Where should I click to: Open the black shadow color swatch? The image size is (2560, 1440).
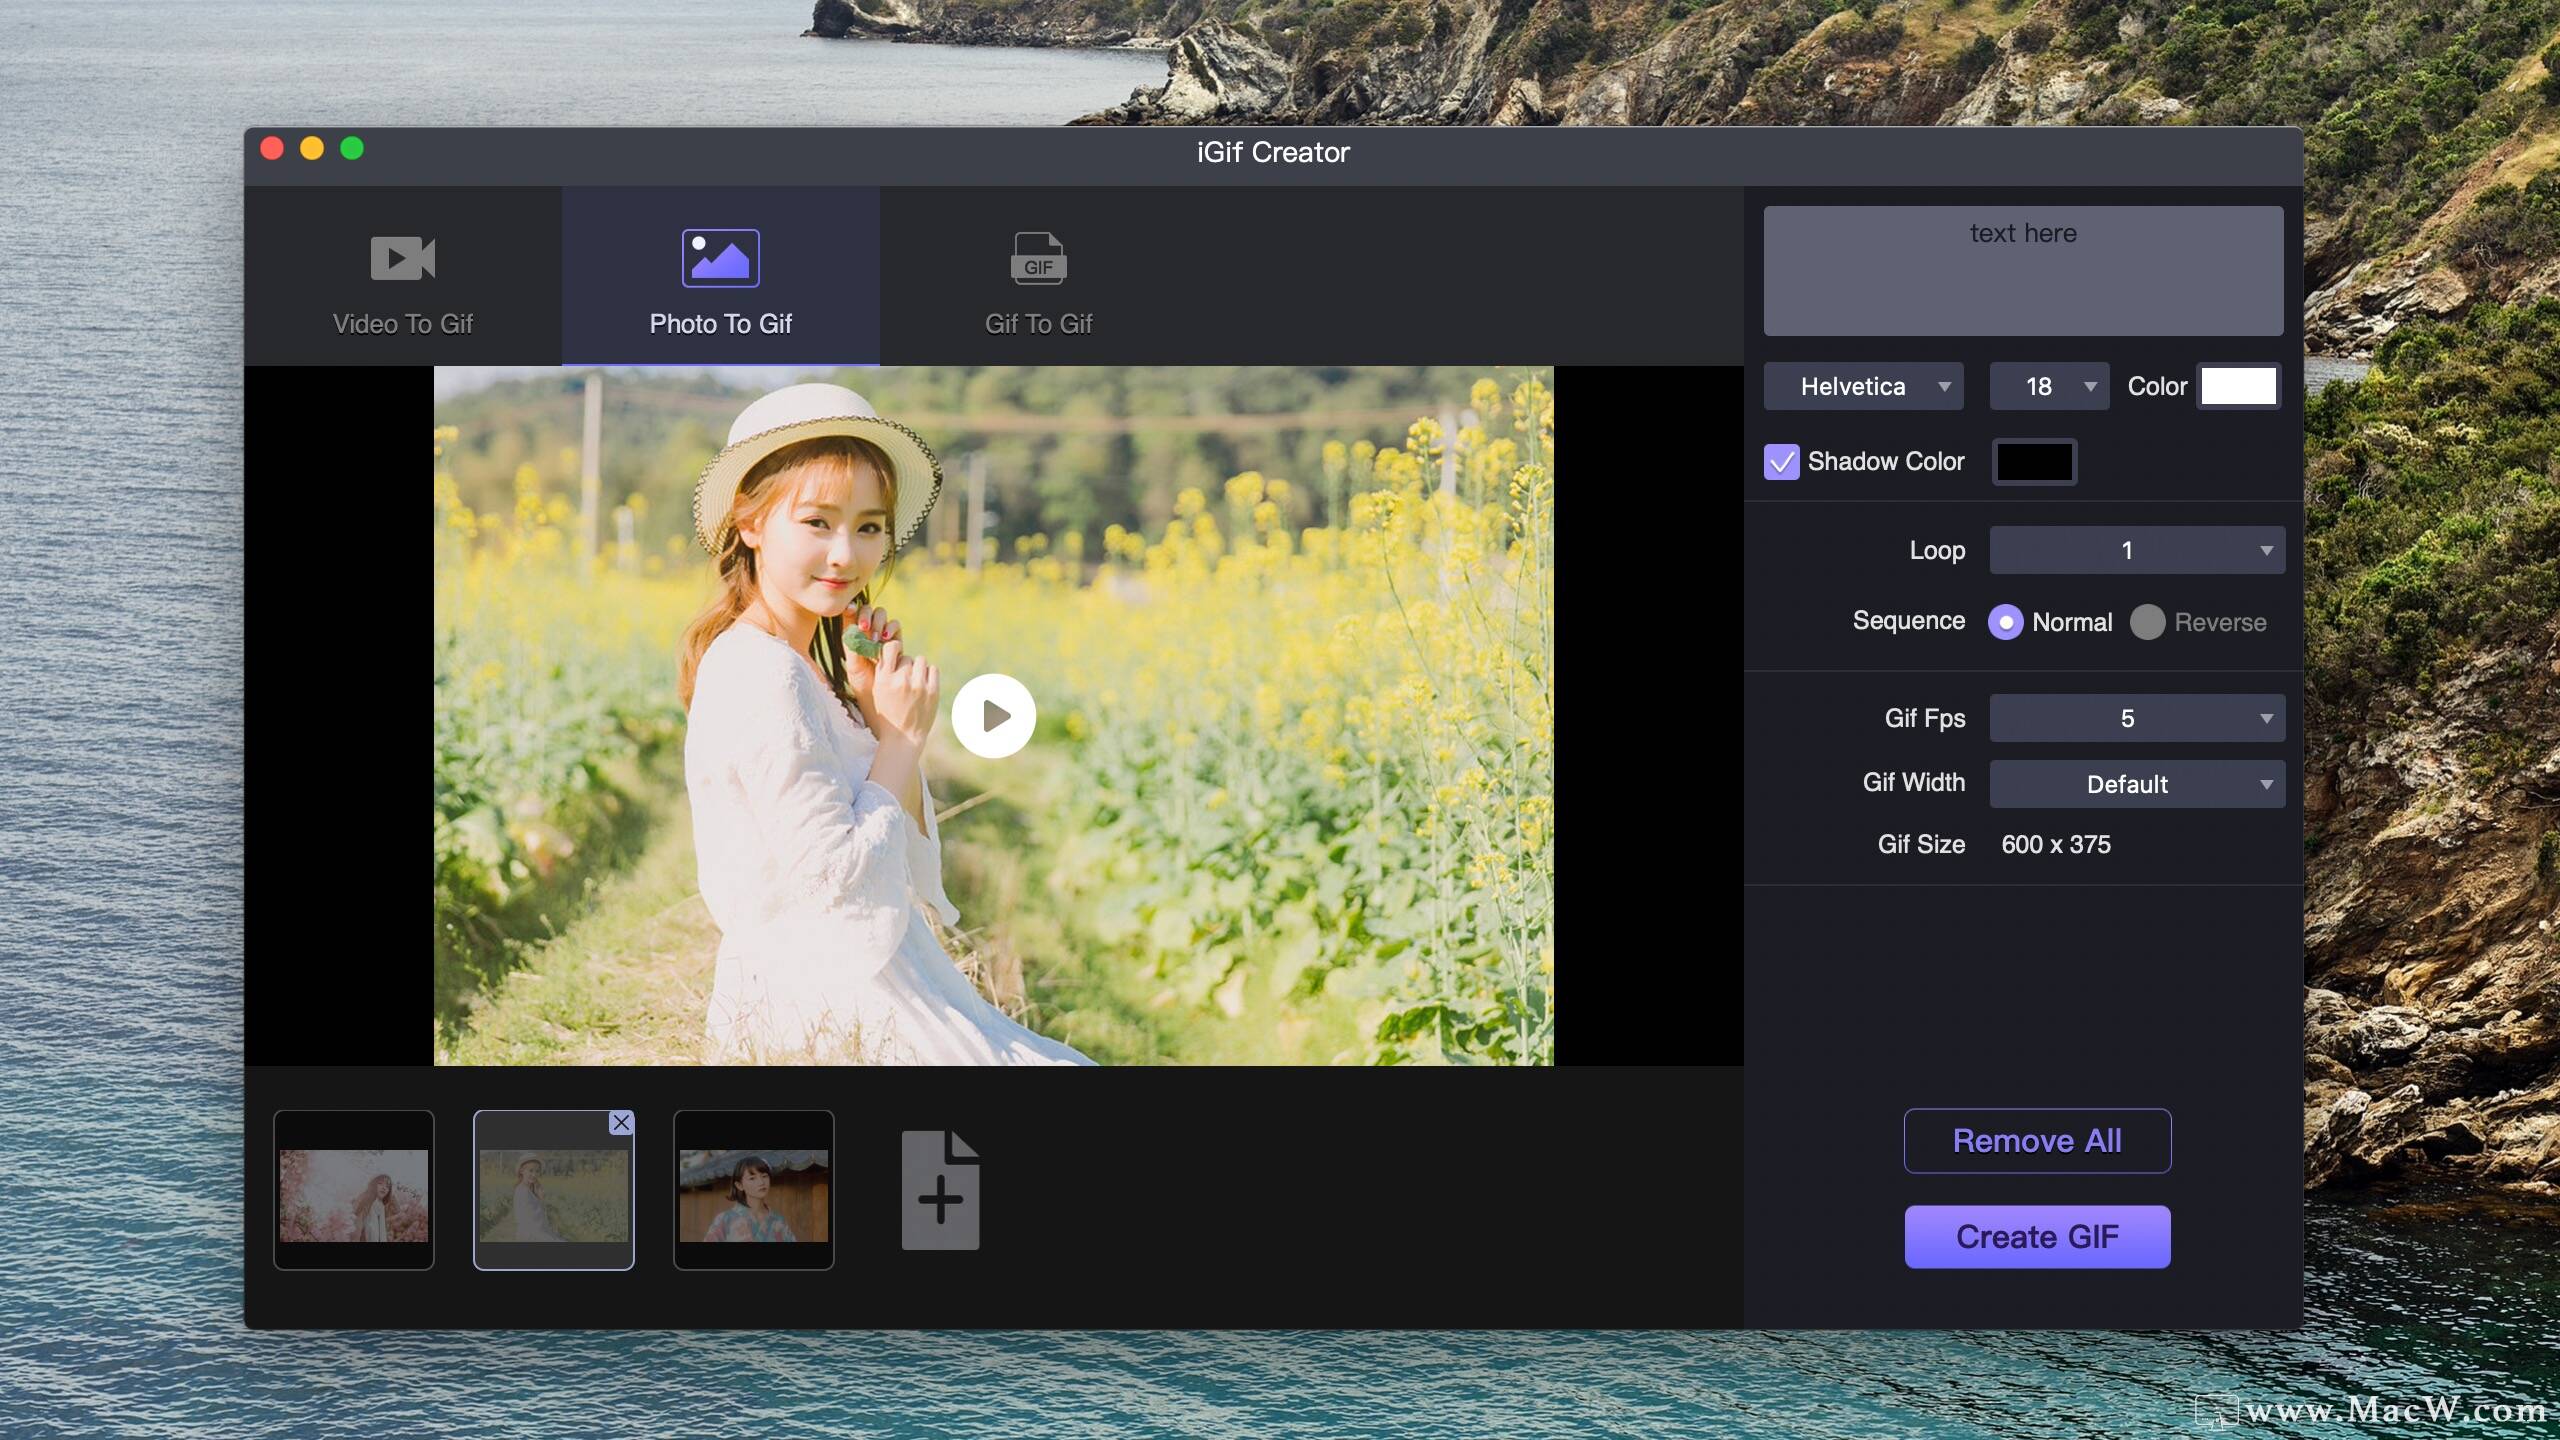[x=2034, y=462]
